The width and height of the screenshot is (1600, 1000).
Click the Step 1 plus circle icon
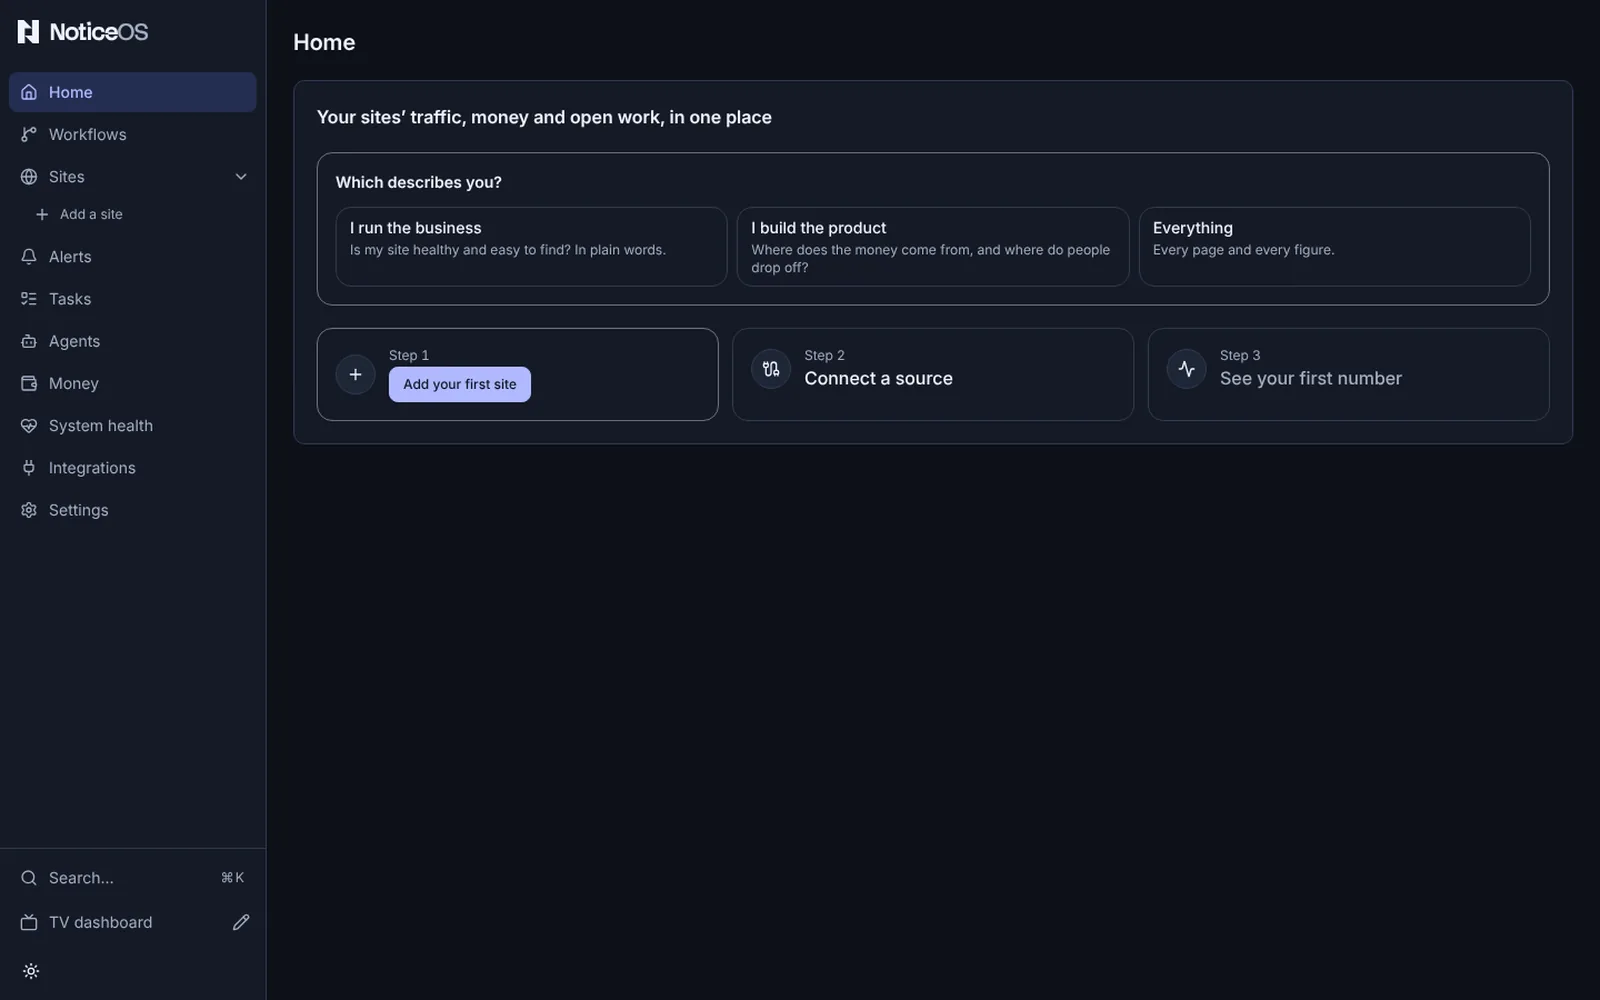355,374
